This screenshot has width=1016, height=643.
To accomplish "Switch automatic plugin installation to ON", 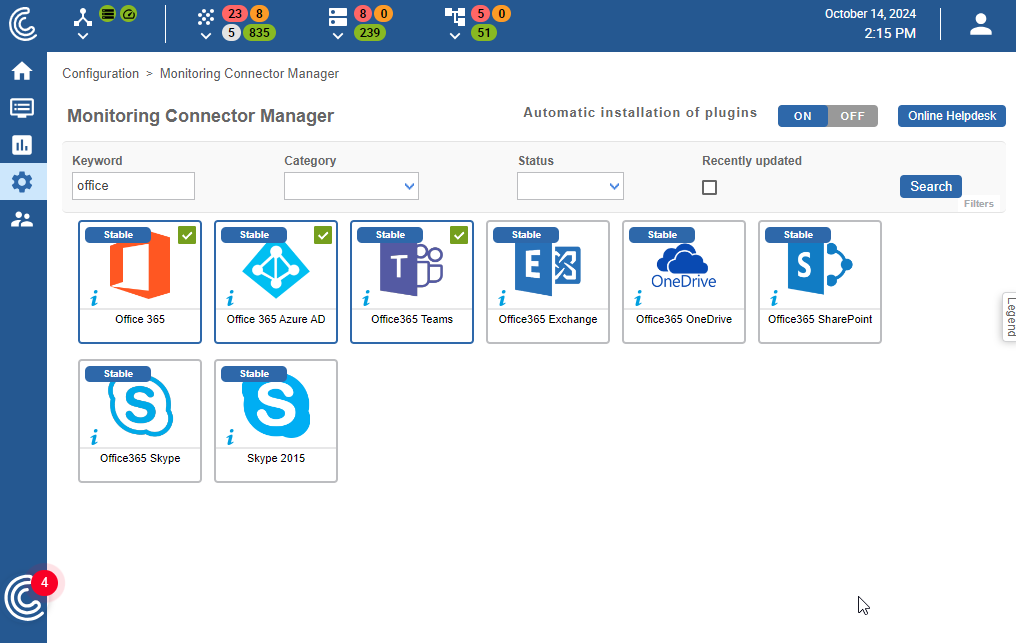I will [803, 116].
